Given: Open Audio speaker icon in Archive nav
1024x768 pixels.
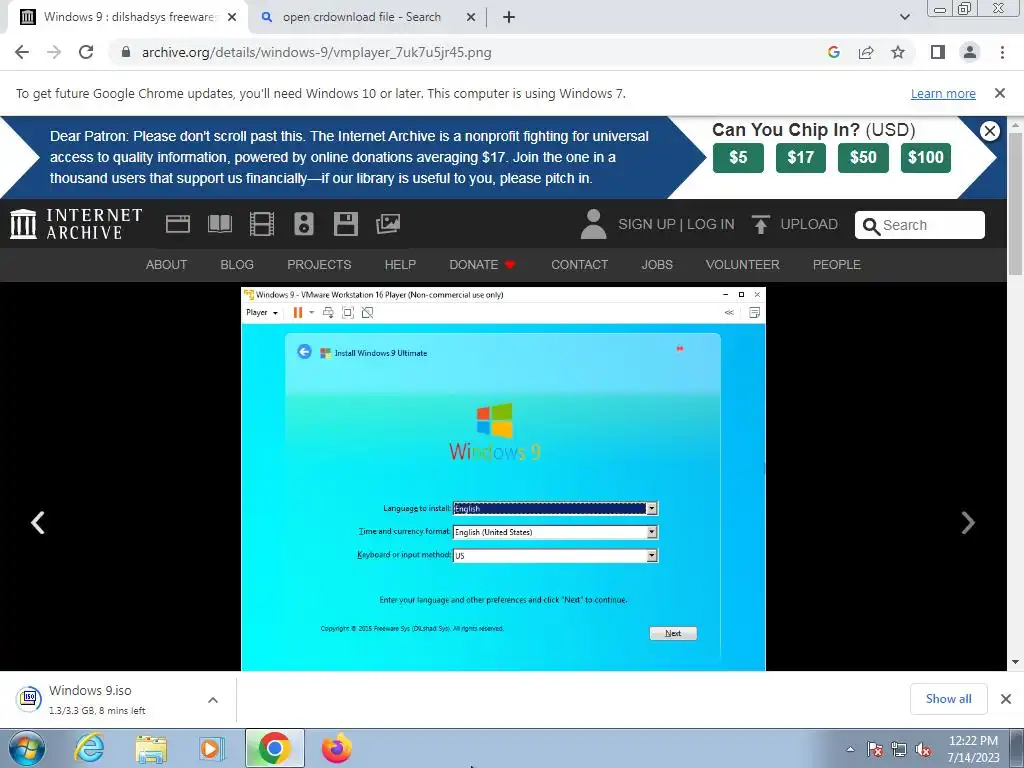Looking at the screenshot, I should pos(304,224).
